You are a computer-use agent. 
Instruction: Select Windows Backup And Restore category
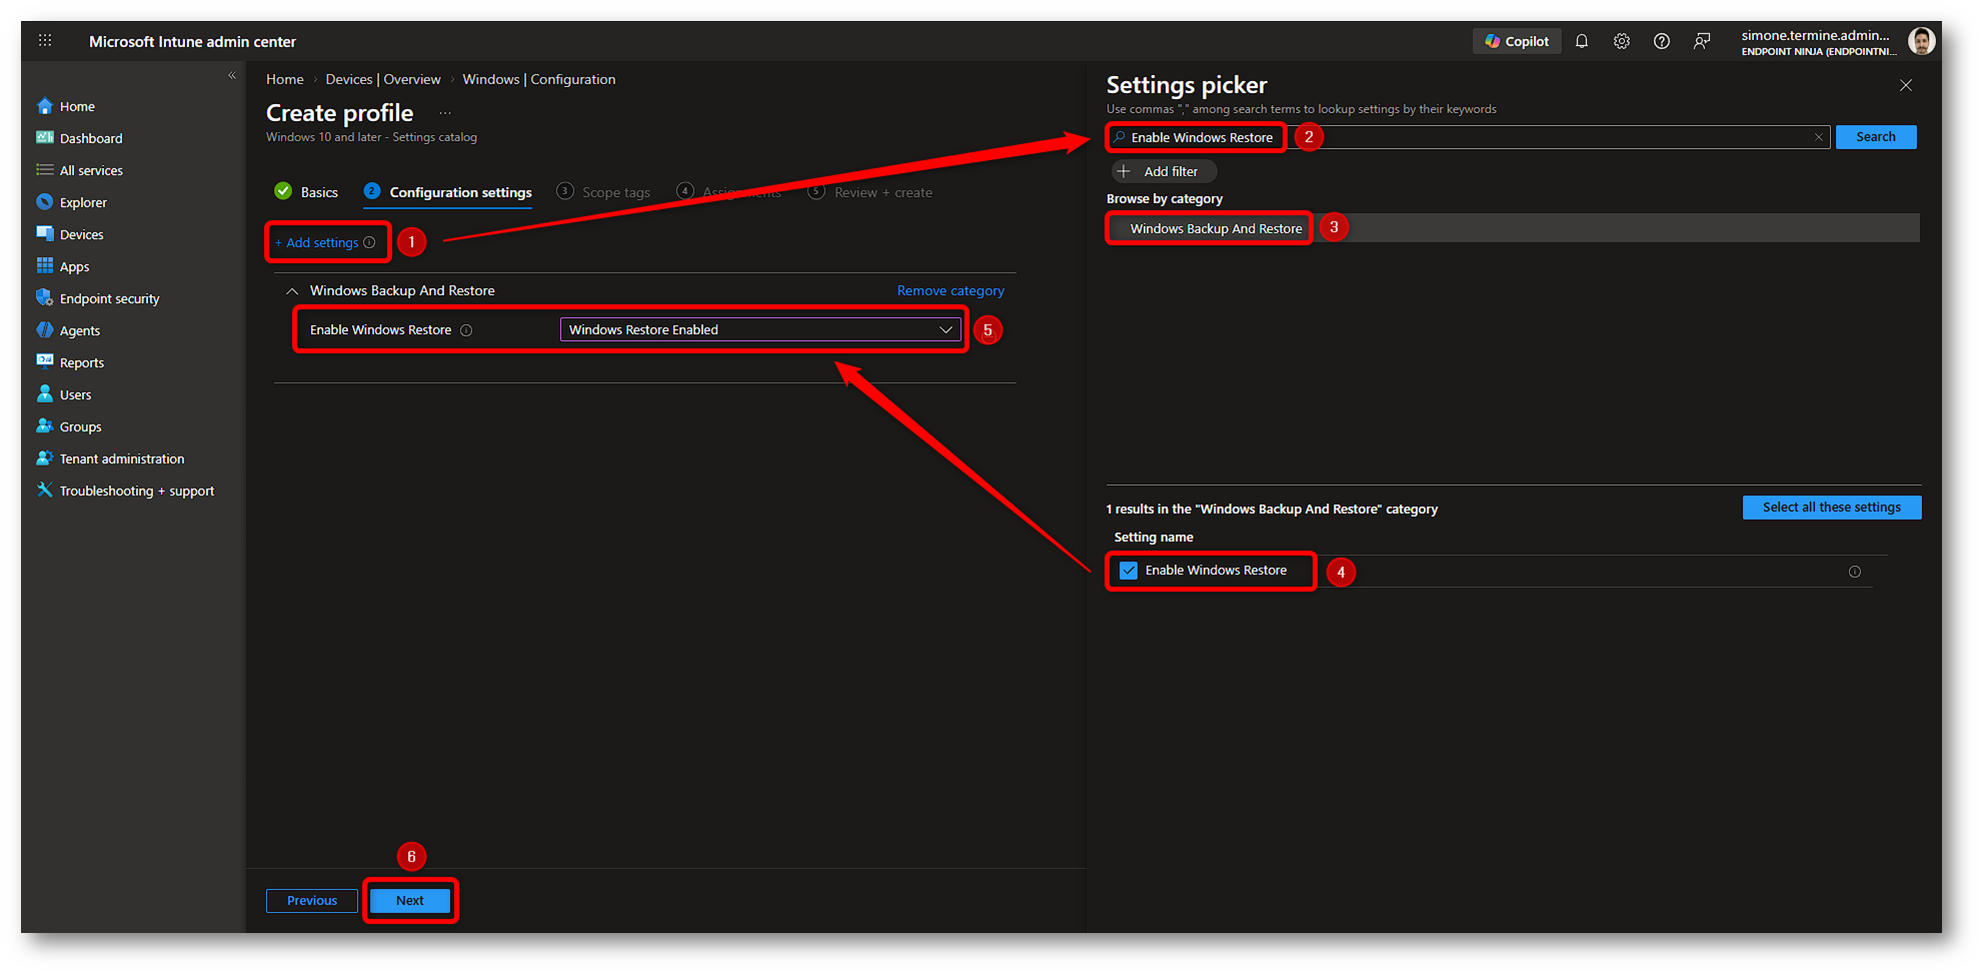tap(1513, 228)
